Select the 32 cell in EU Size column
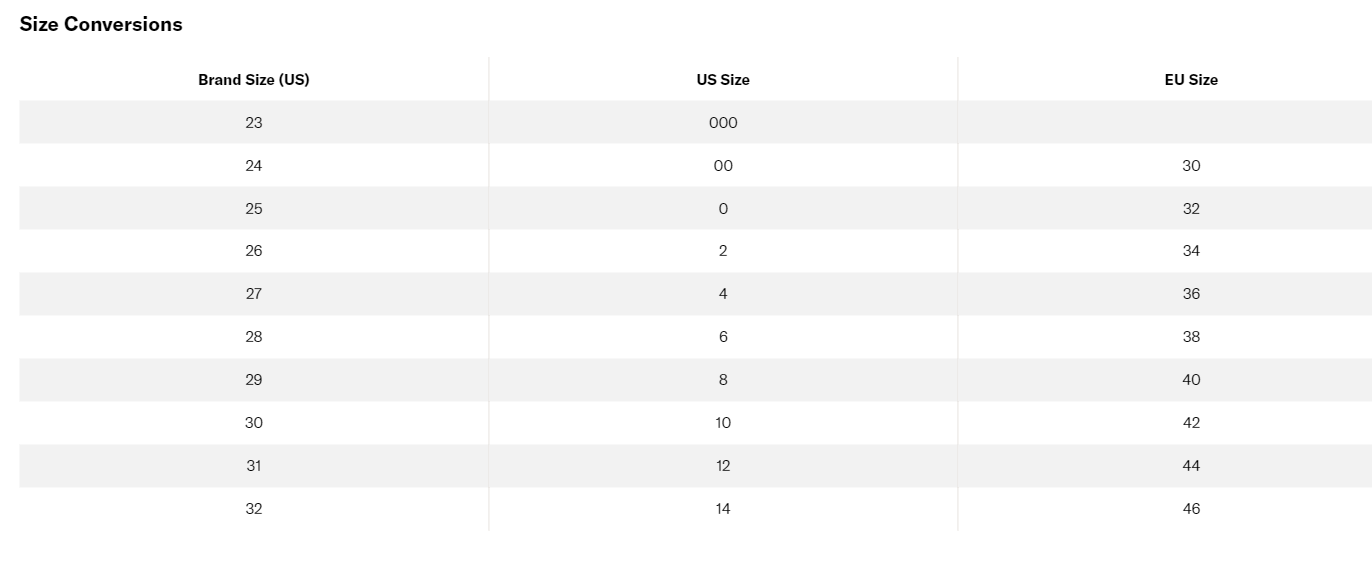This screenshot has width=1372, height=578. click(x=1191, y=209)
